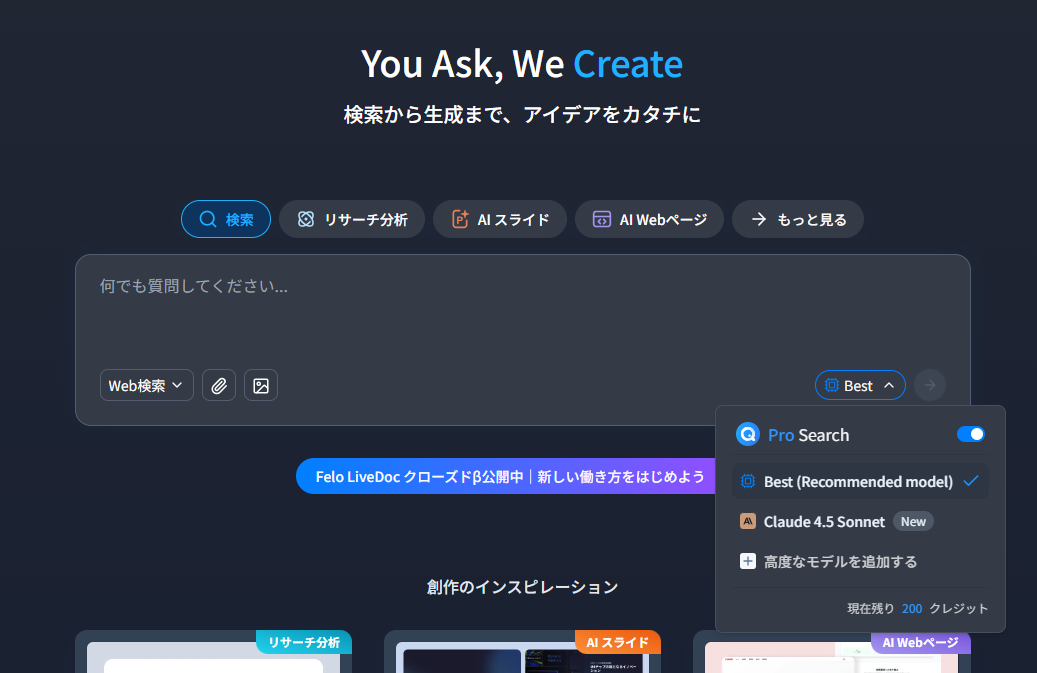1037x673 pixels.
Task: Click the send arrow button
Action: [930, 385]
